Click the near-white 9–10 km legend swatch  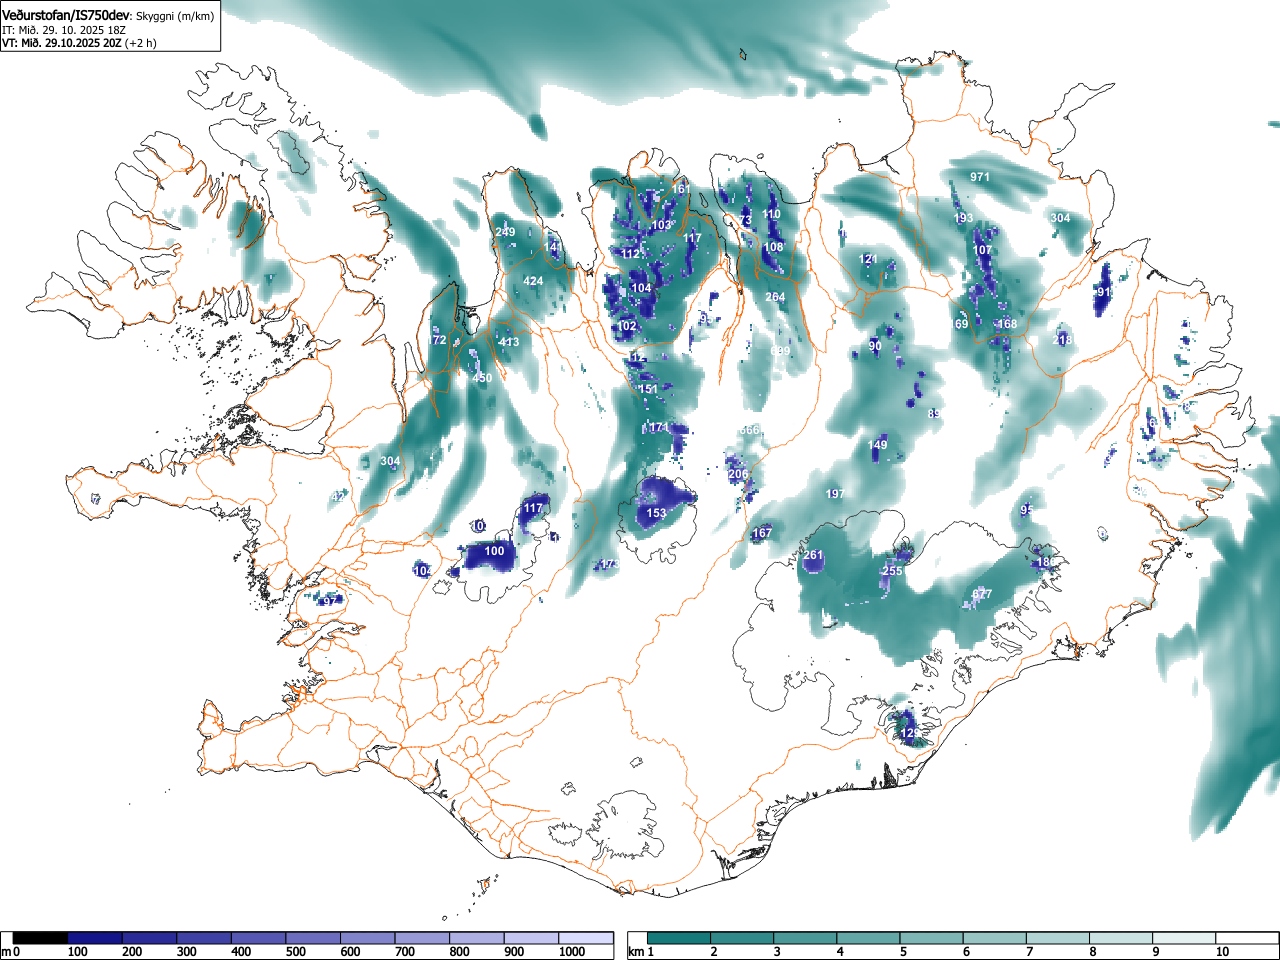tap(1186, 938)
